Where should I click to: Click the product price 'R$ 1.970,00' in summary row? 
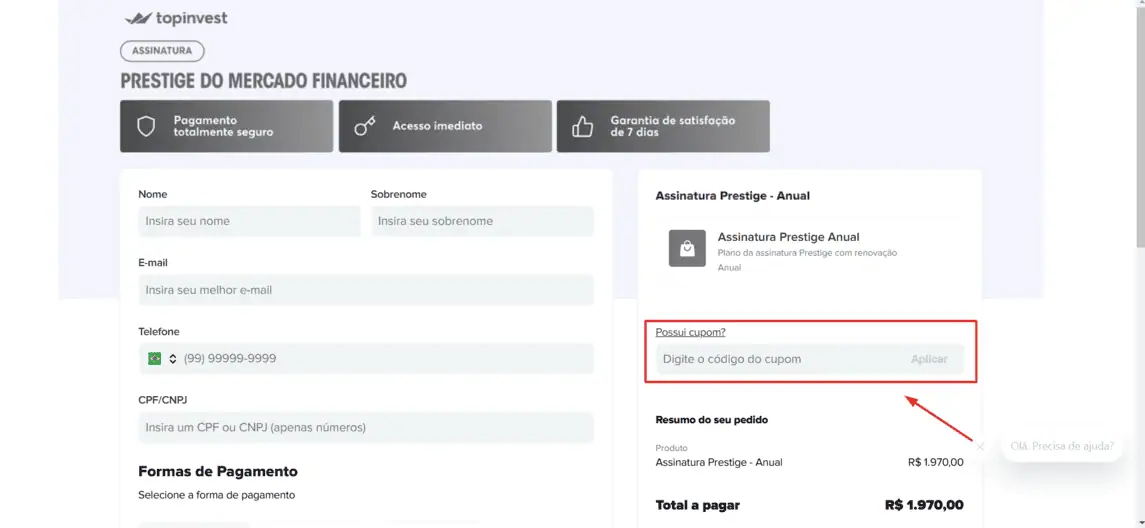[935, 462]
